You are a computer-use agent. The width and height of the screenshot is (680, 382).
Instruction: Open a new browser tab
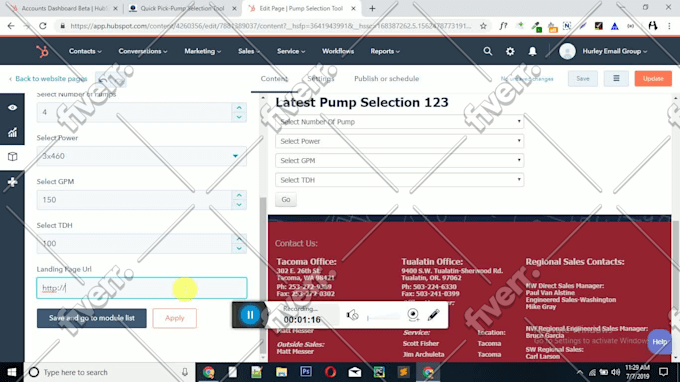(x=372, y=8)
